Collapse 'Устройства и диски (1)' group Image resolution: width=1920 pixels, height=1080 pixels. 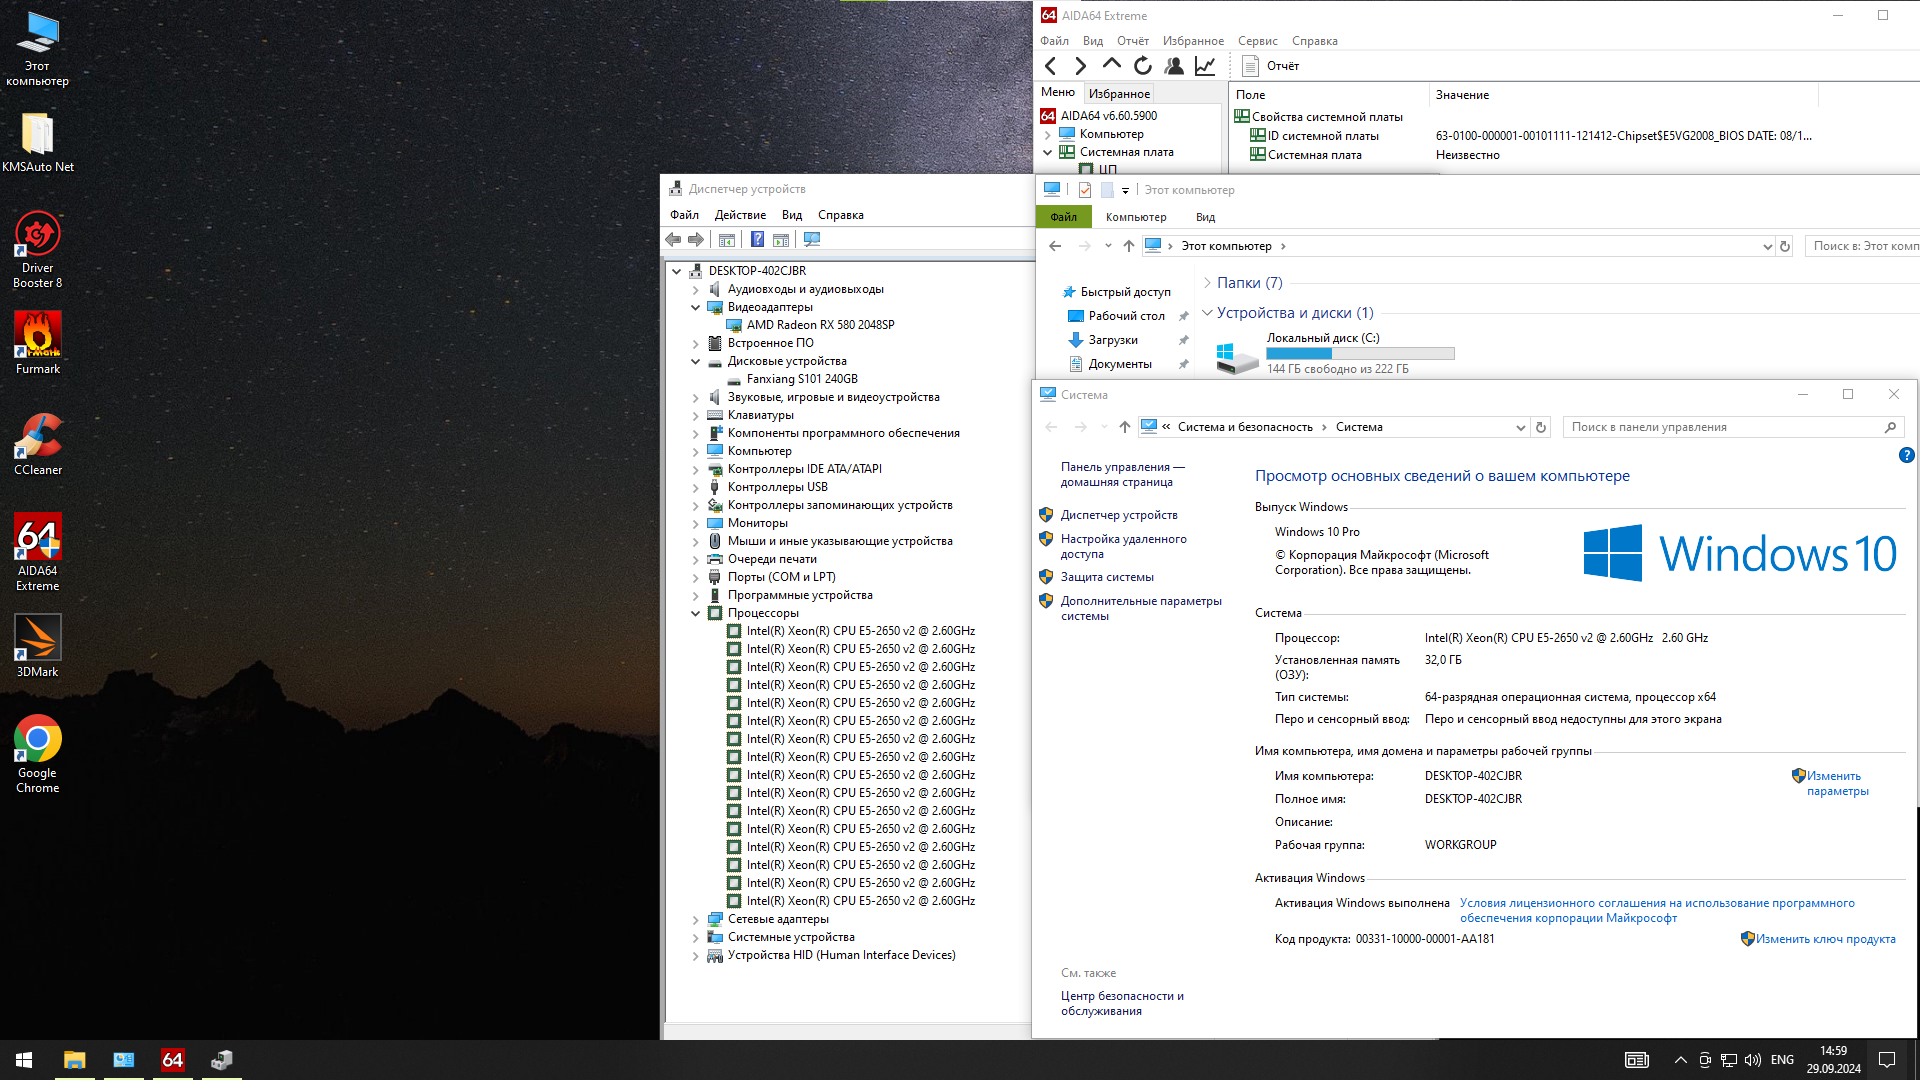[1207, 313]
